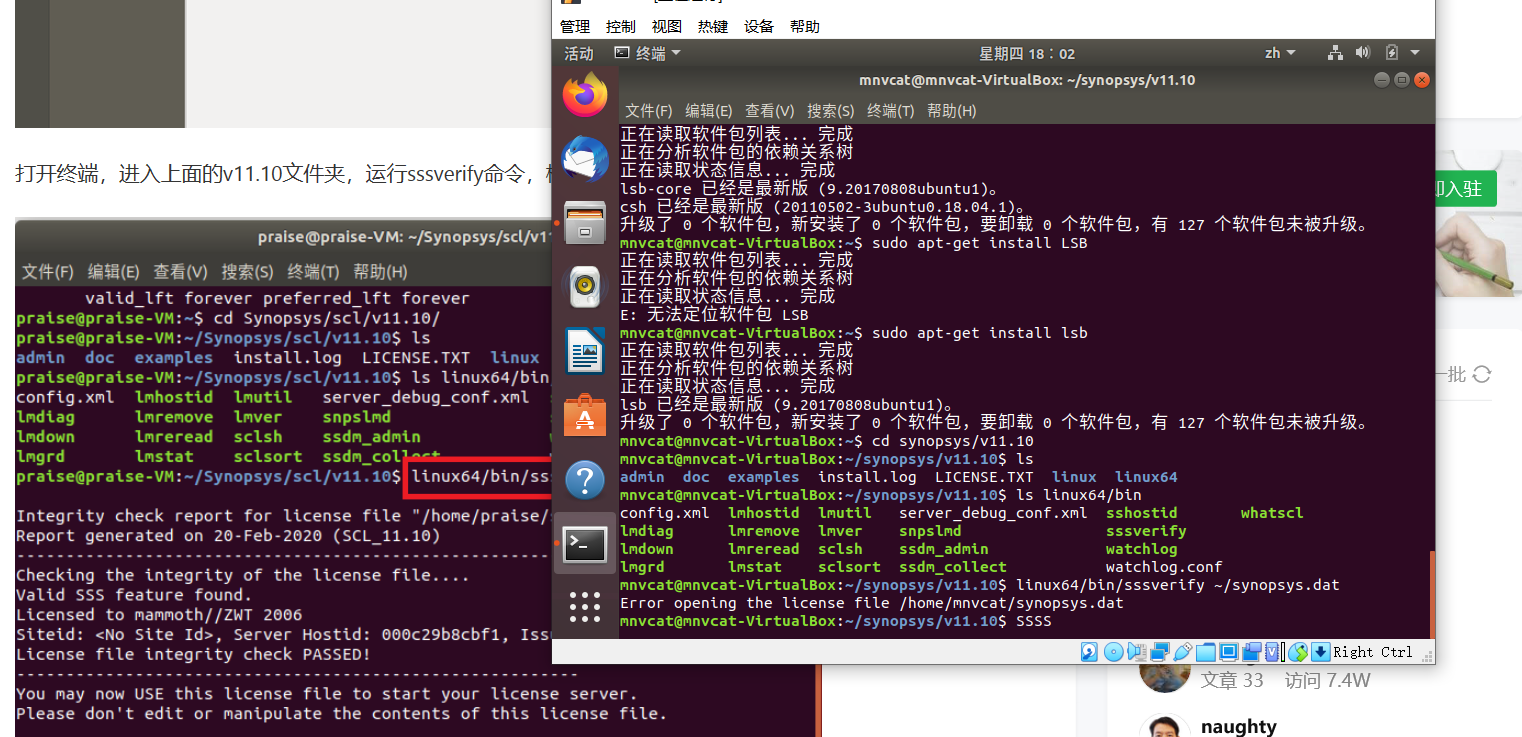Click whatscl in the mnvcat file listing

[1272, 513]
